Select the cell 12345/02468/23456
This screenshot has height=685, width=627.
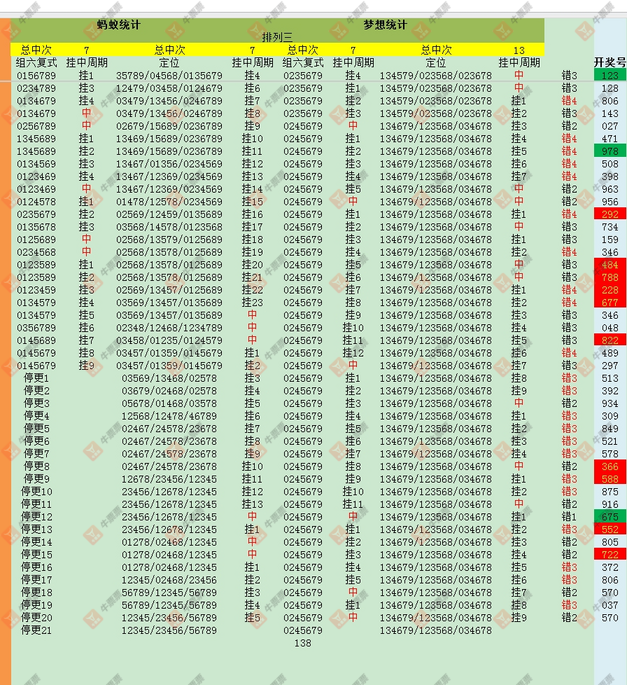169,580
